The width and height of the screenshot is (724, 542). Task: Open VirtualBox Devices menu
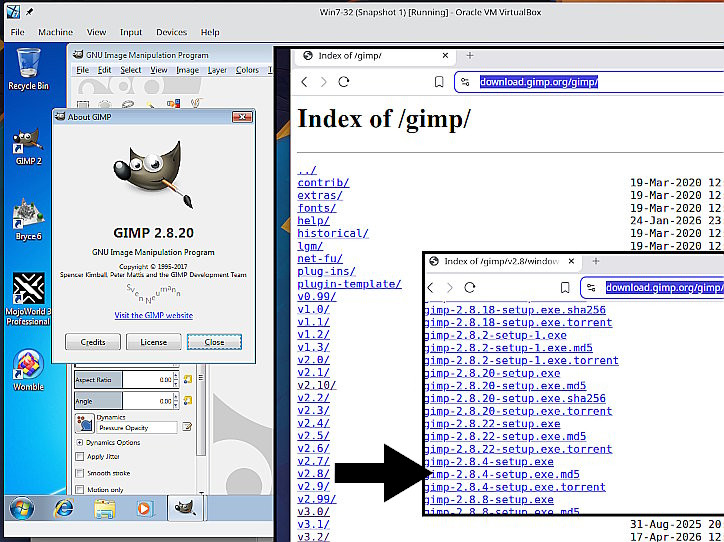171,32
